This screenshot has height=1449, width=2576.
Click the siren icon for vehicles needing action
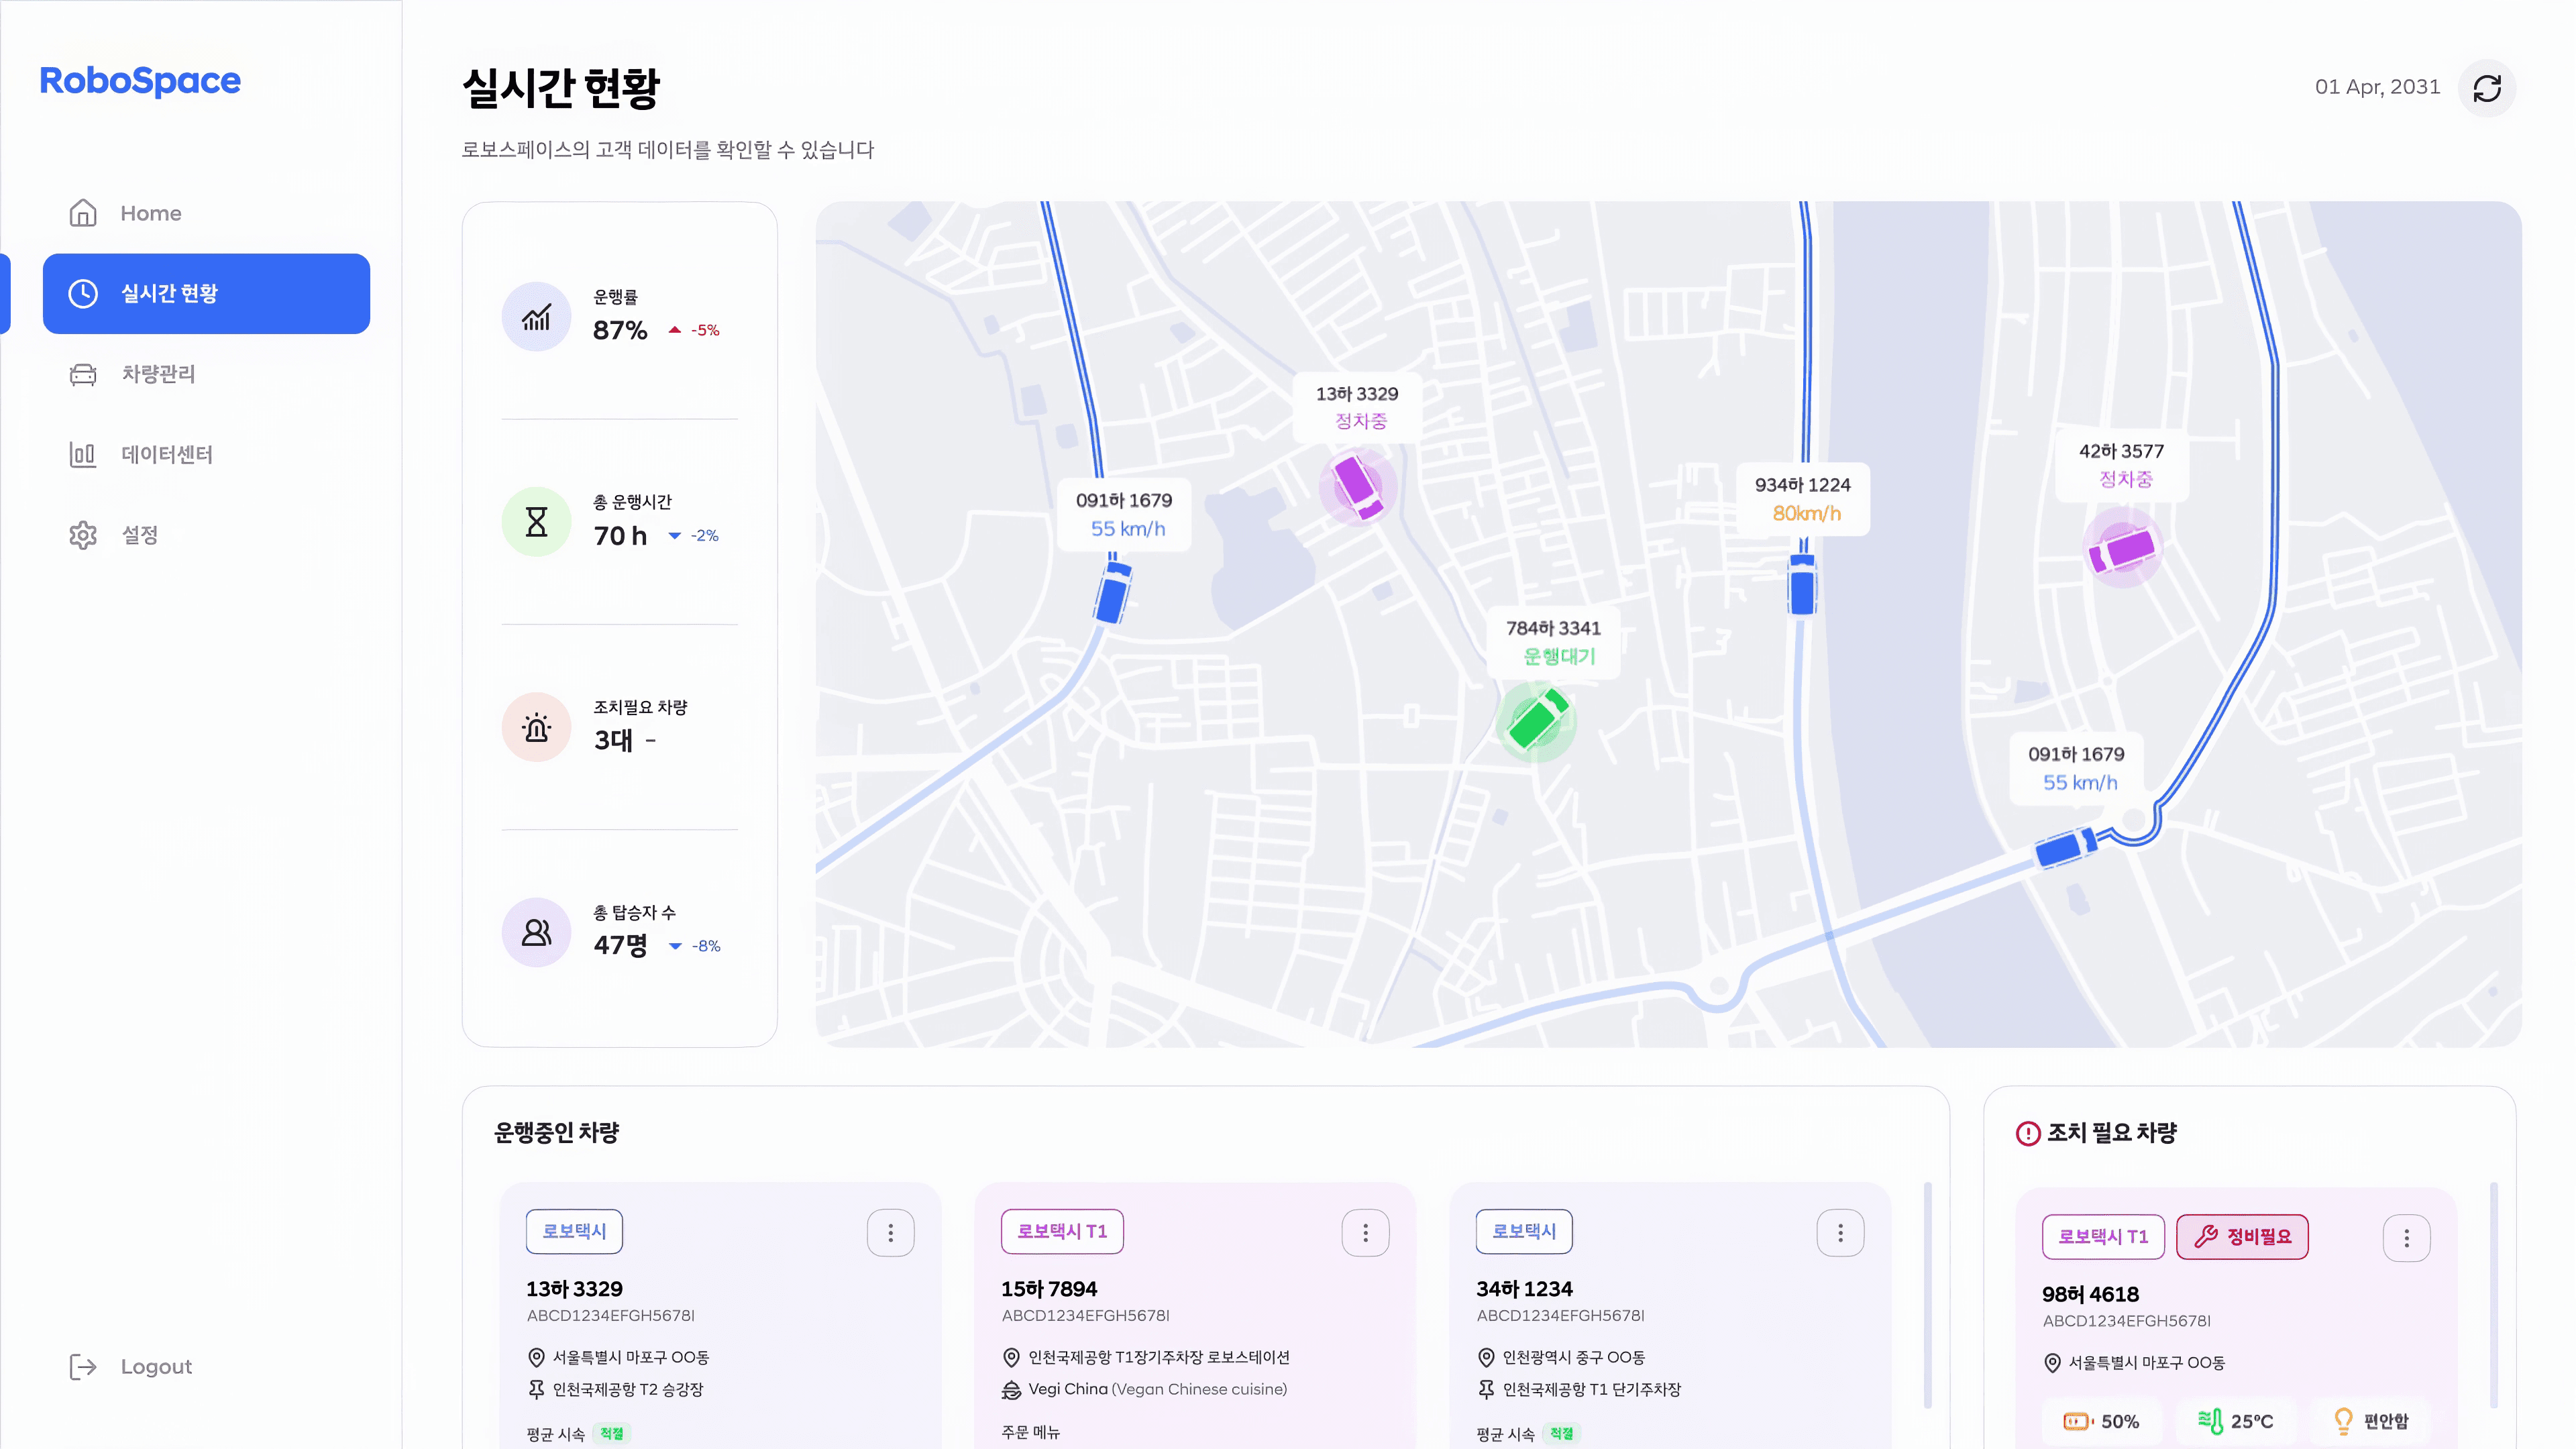(536, 727)
